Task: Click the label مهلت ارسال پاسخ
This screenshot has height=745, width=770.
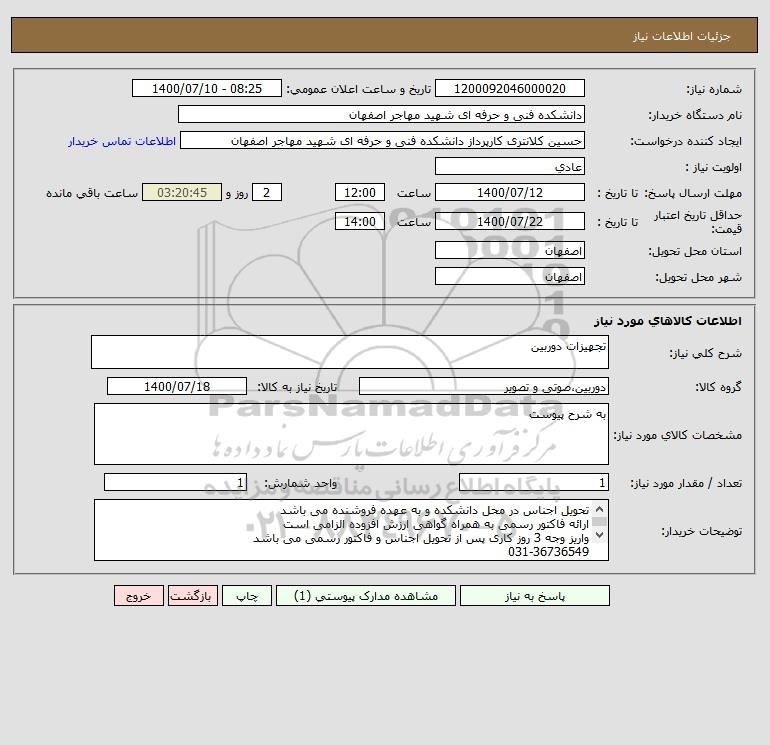Action: click(693, 193)
